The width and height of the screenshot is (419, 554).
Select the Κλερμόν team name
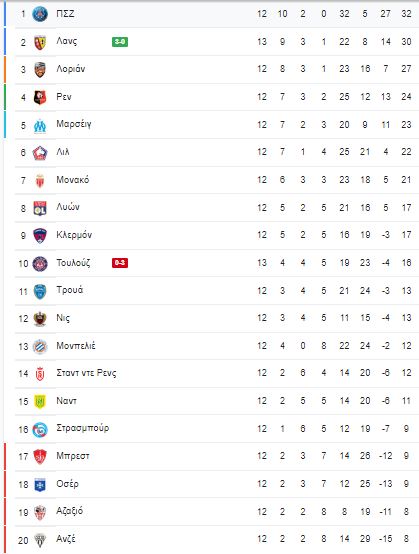point(74,235)
